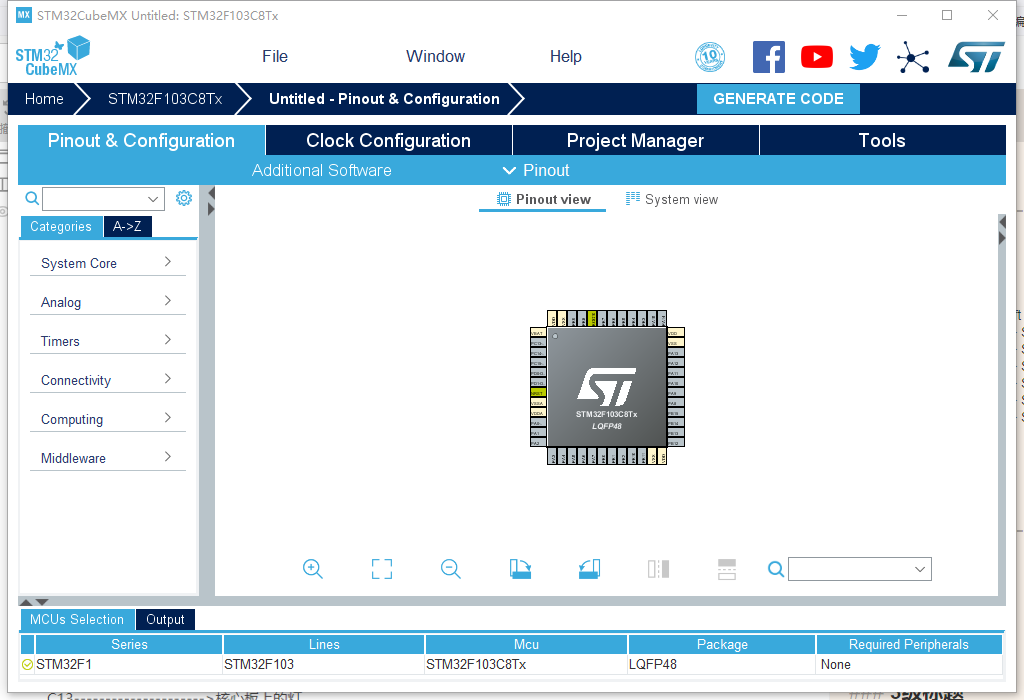
Task: Open the YouTube icon link
Action: pos(816,57)
